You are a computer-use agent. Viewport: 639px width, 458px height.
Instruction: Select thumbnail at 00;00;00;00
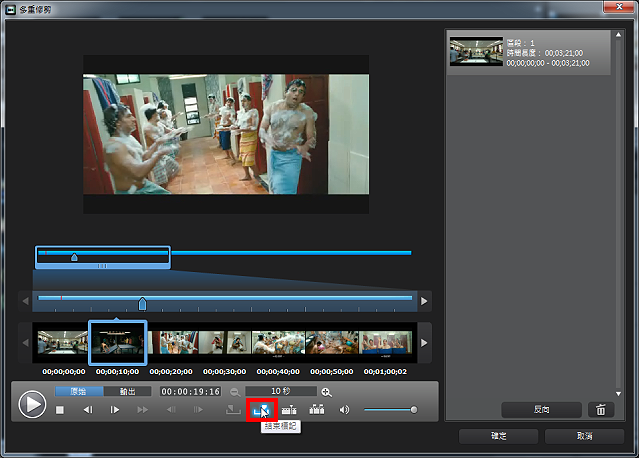tap(62, 342)
